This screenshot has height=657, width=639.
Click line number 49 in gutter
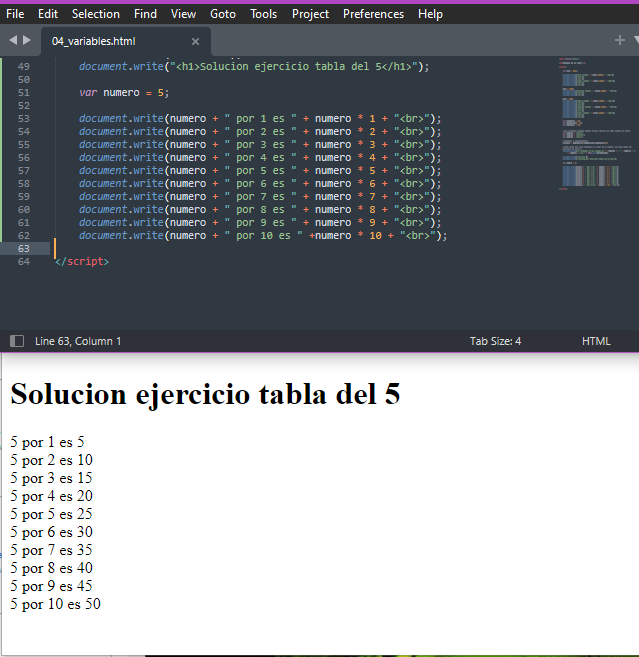pyautogui.click(x=24, y=67)
